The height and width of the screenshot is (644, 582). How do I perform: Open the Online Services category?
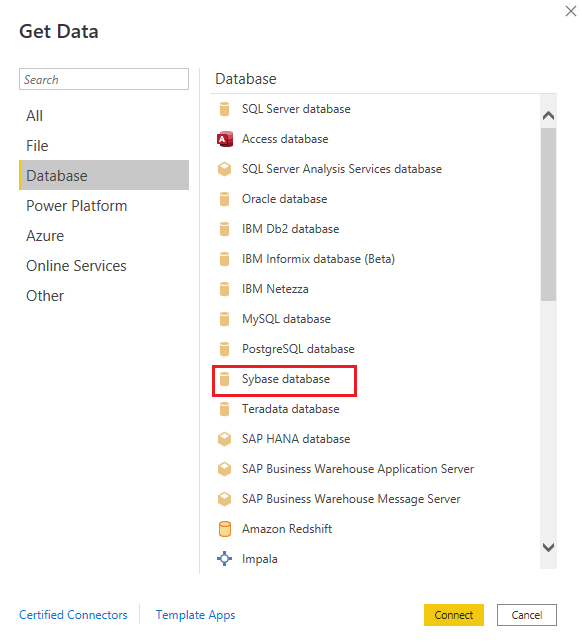[x=104, y=266]
